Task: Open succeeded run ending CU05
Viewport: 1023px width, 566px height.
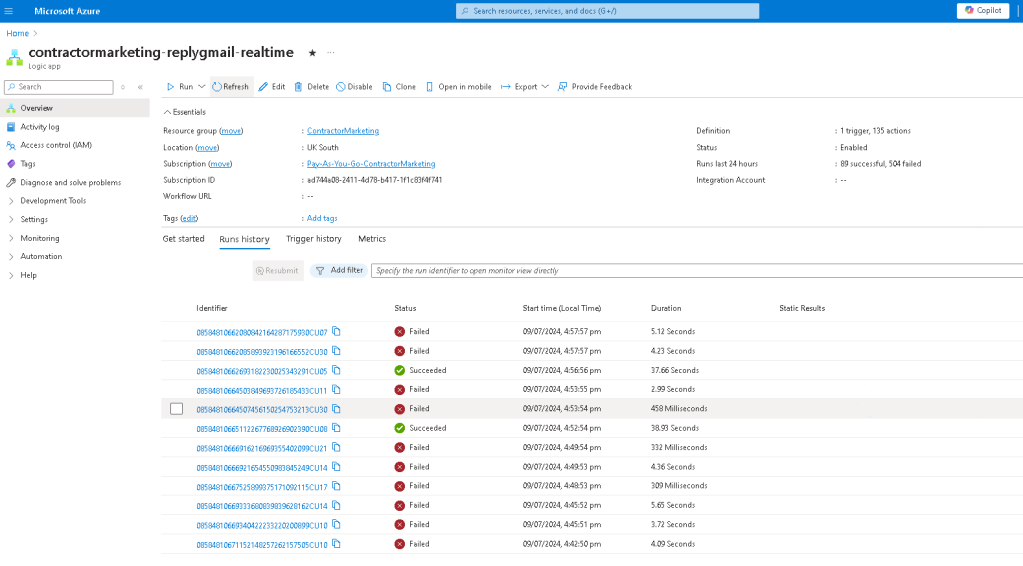Action: (x=262, y=372)
